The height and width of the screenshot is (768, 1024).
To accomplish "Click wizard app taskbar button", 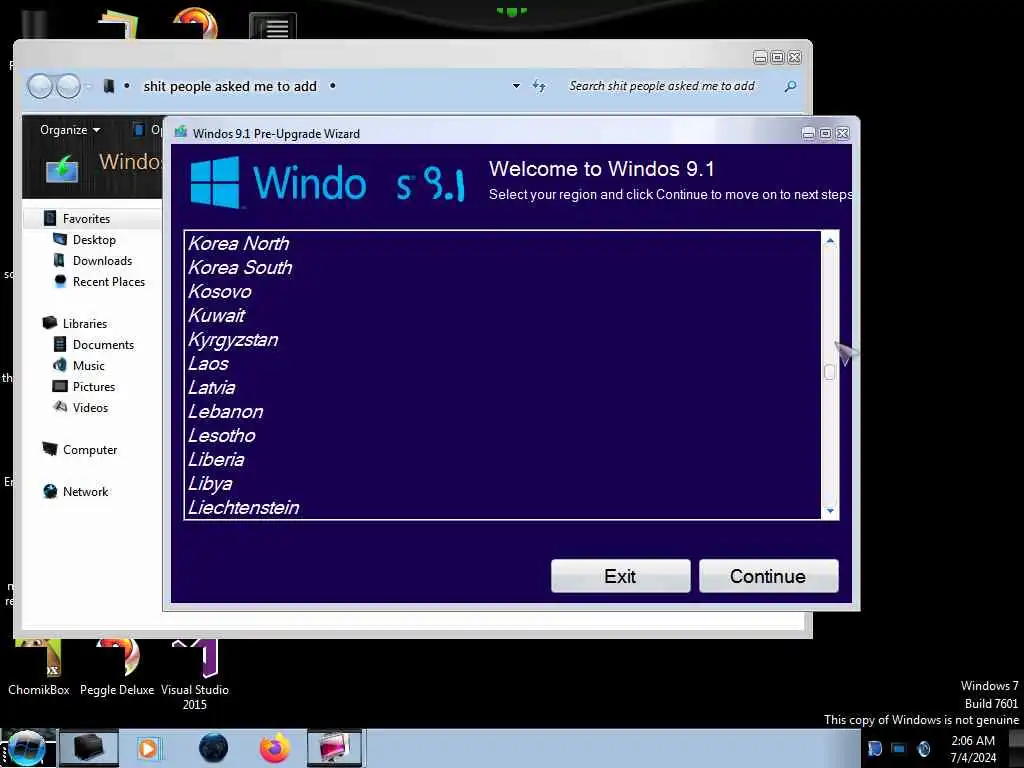I will (x=334, y=748).
